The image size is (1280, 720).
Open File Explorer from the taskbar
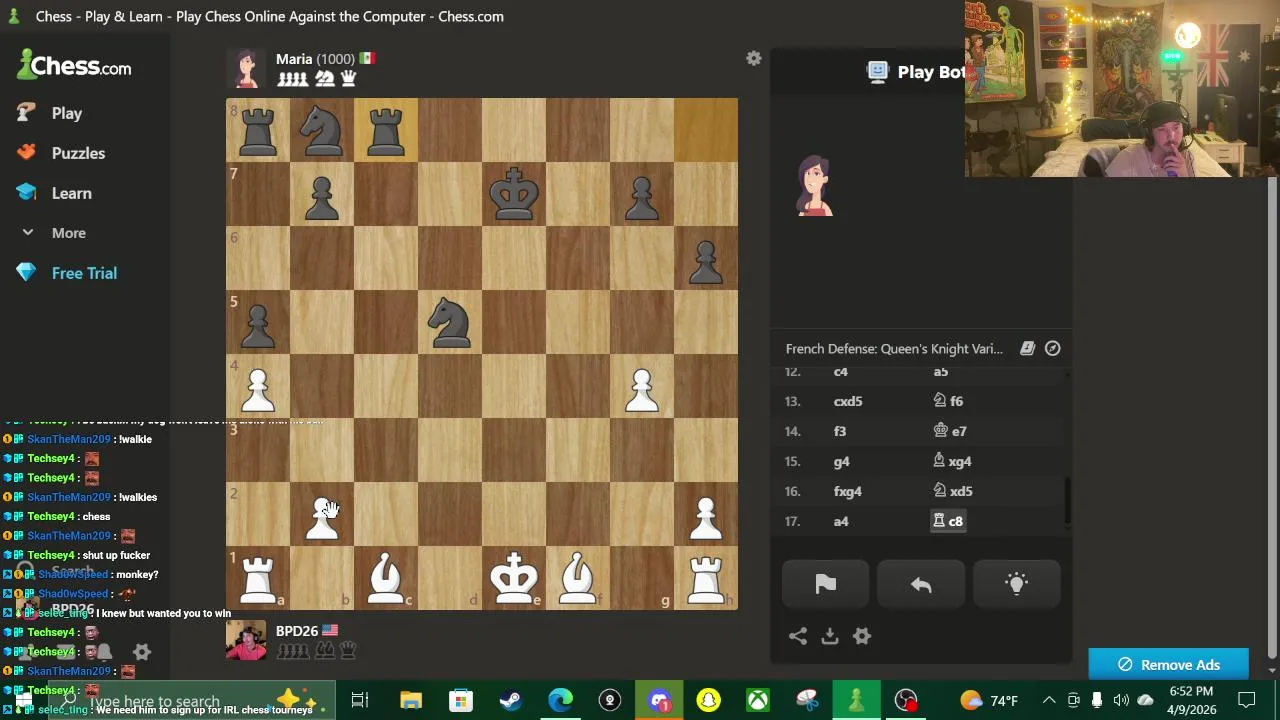(x=411, y=700)
